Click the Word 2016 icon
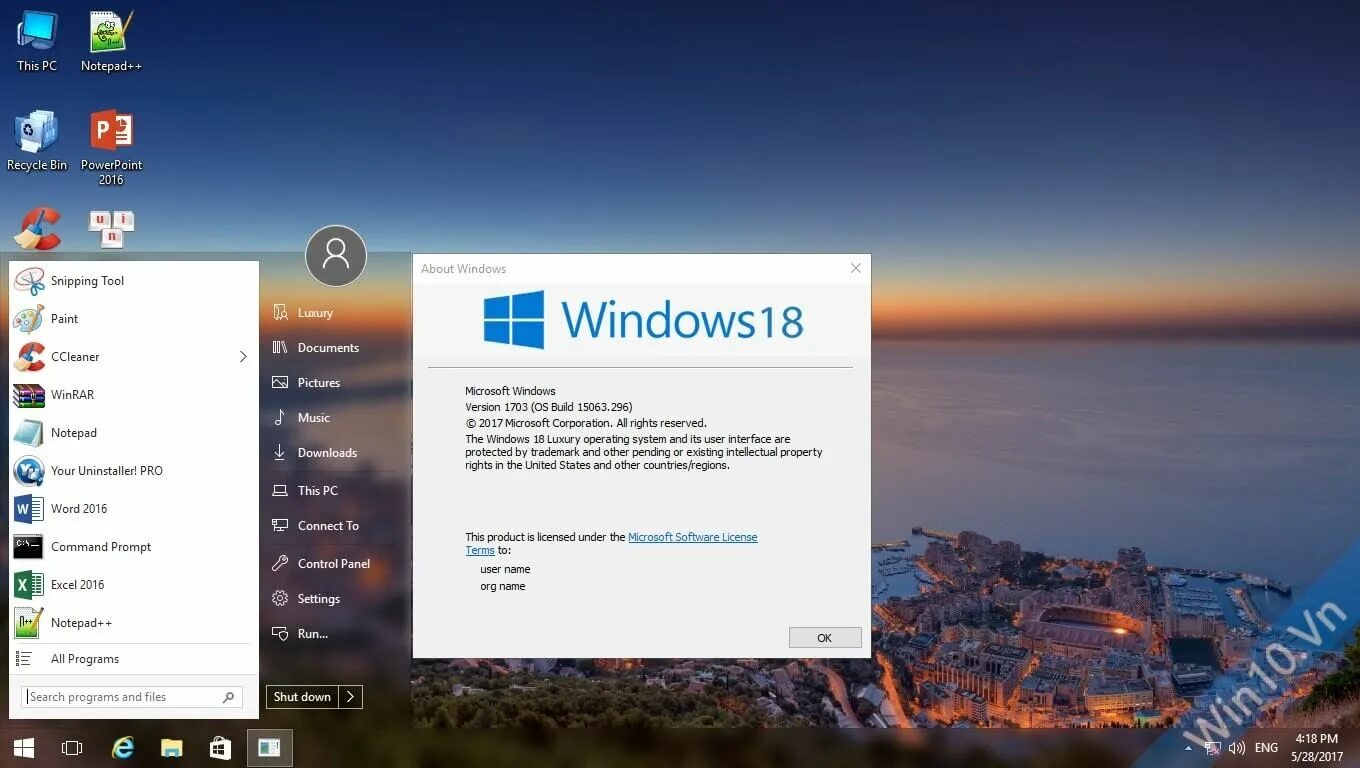The height and width of the screenshot is (768, 1360). pyautogui.click(x=29, y=509)
